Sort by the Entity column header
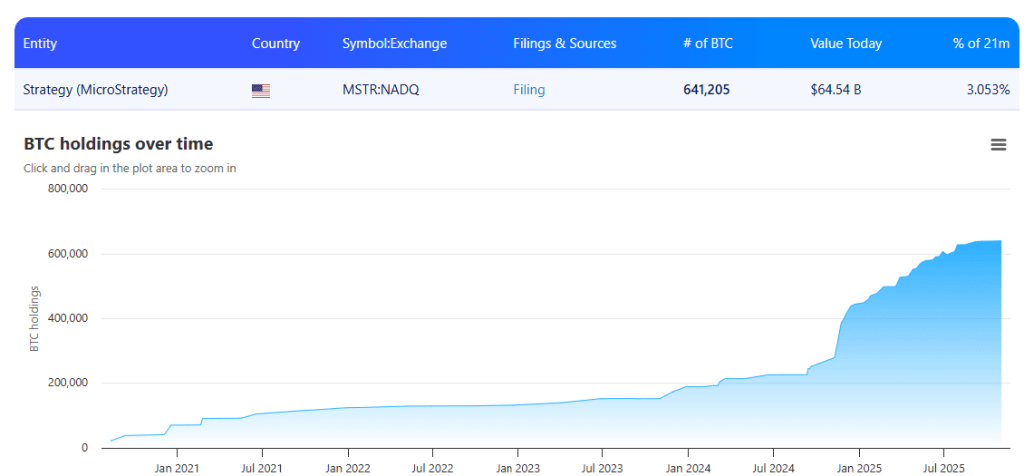 [40, 43]
